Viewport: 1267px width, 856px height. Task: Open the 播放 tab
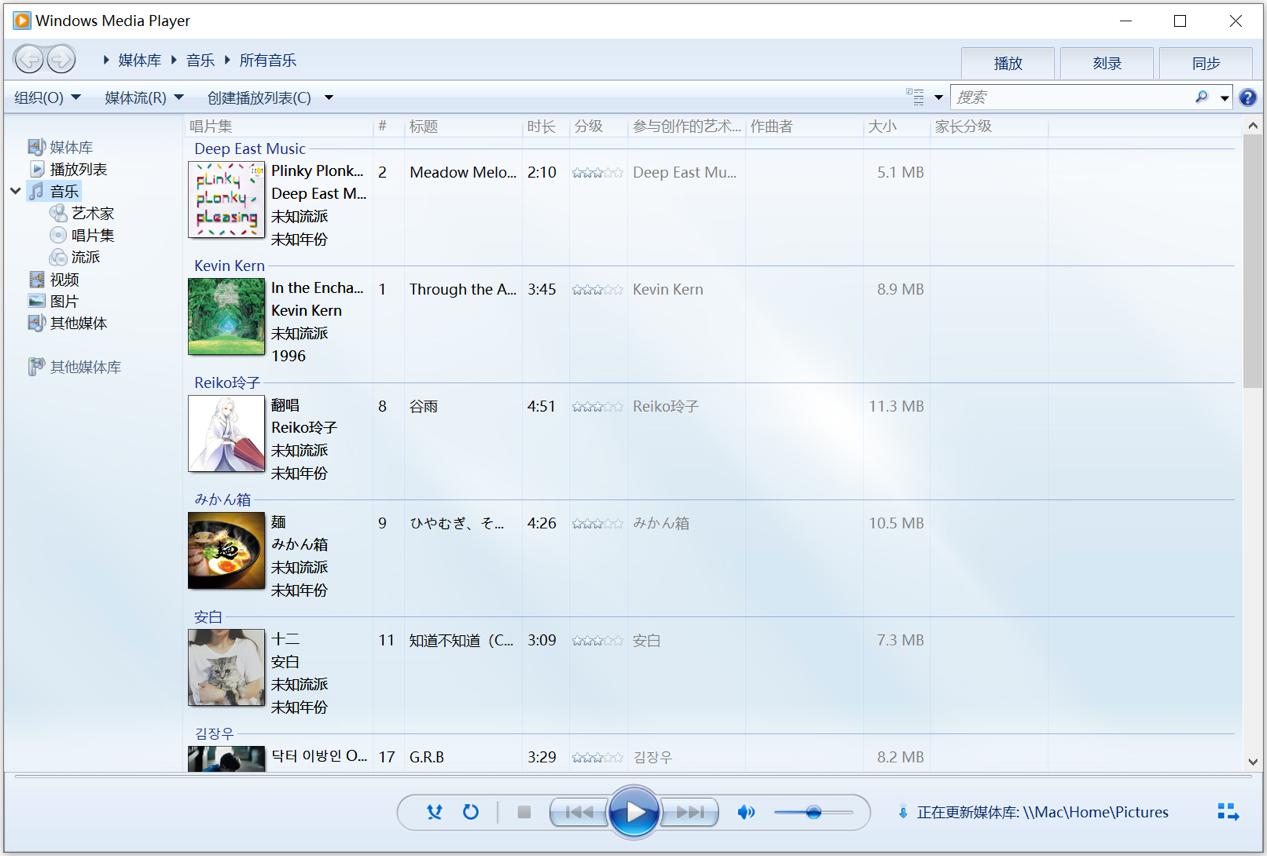(x=1008, y=63)
